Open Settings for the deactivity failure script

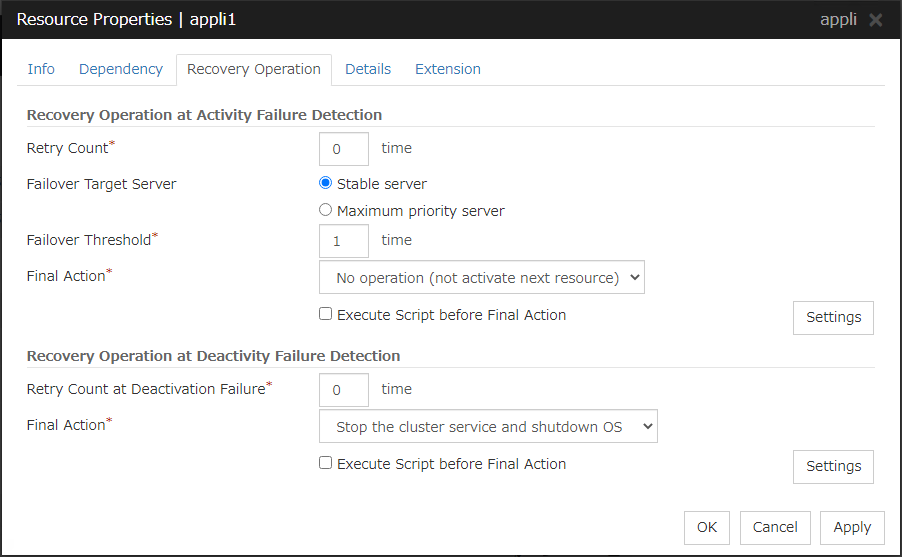tap(833, 466)
